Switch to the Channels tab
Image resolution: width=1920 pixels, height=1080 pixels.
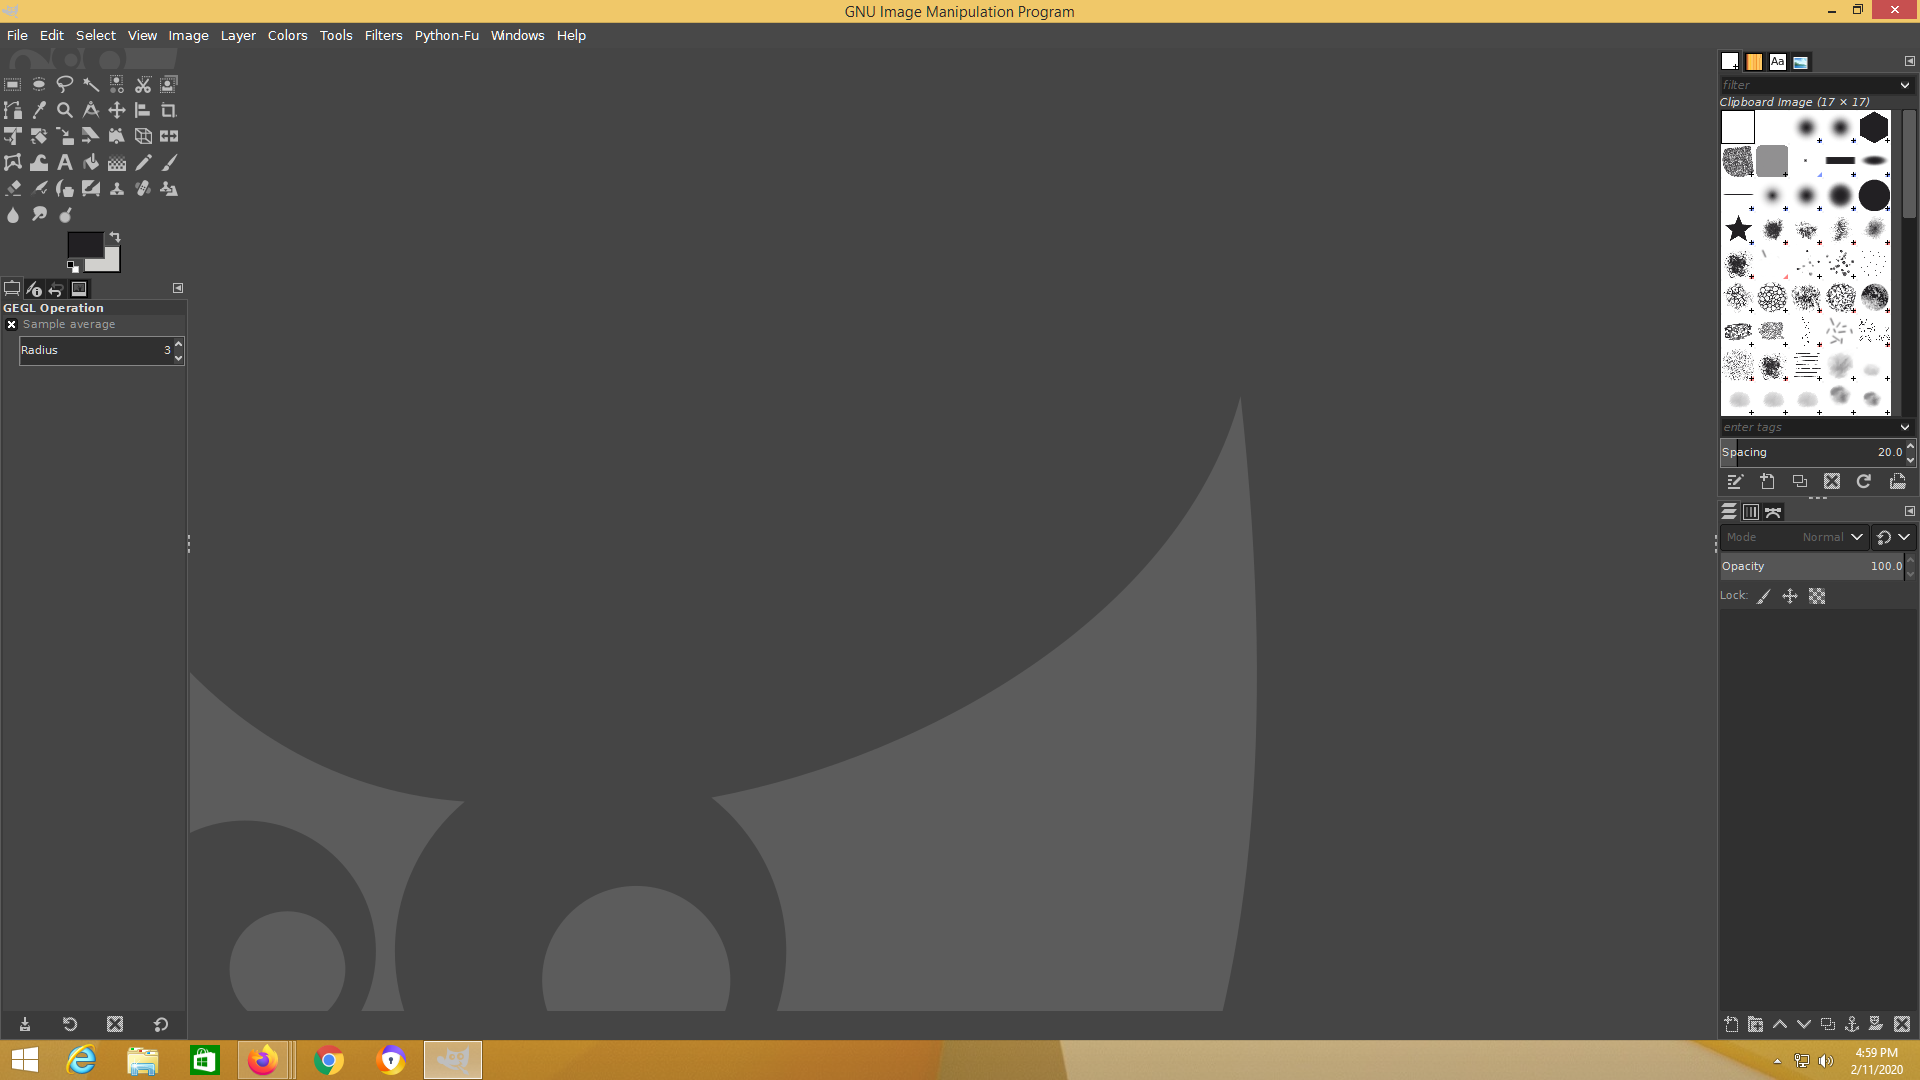point(1751,512)
